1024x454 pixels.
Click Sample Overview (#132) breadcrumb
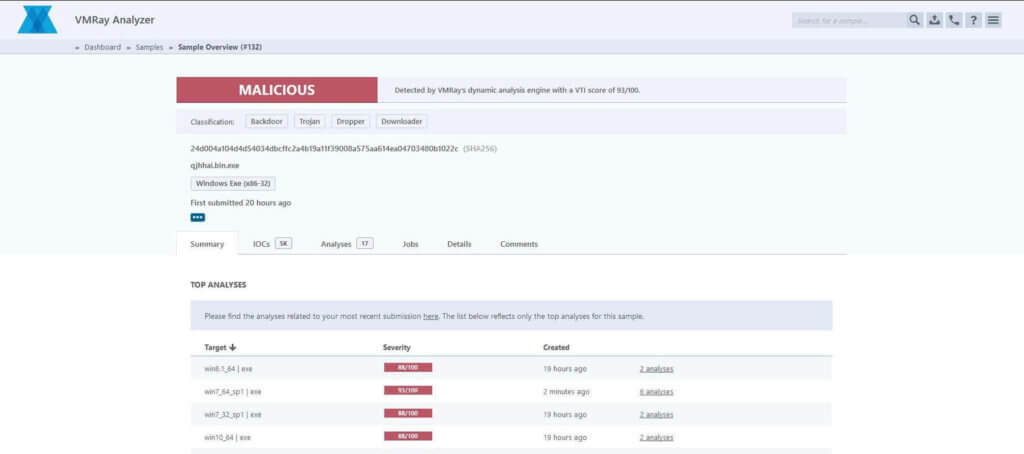tap(220, 47)
